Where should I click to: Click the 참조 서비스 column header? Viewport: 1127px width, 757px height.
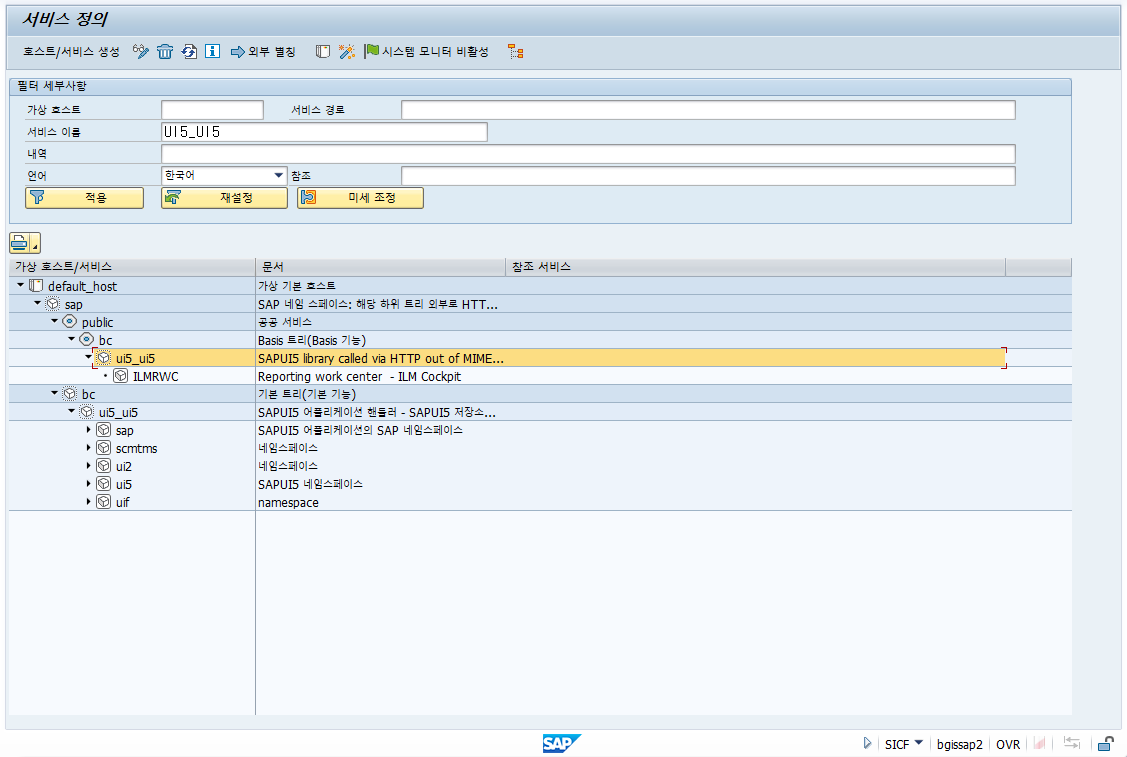click(x=755, y=267)
